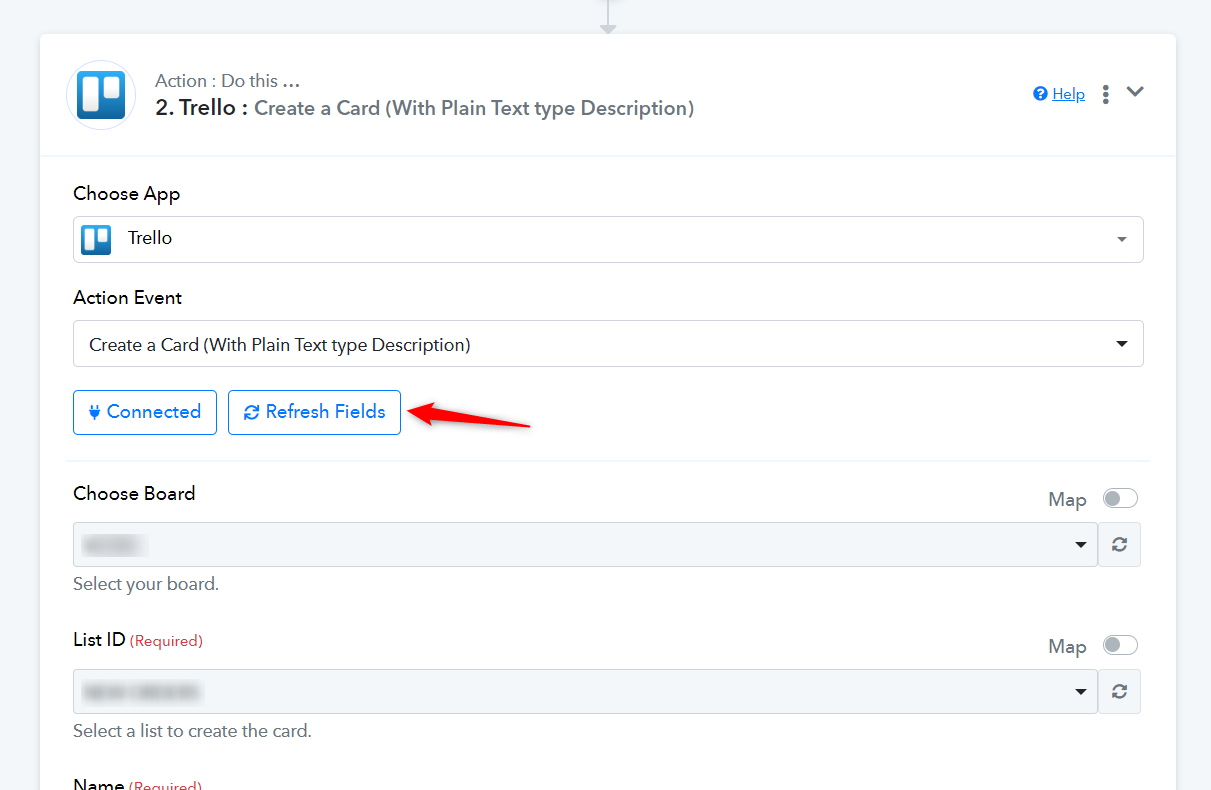Collapse the Trello action step chevron
The height and width of the screenshot is (790, 1211).
pyautogui.click(x=1134, y=92)
